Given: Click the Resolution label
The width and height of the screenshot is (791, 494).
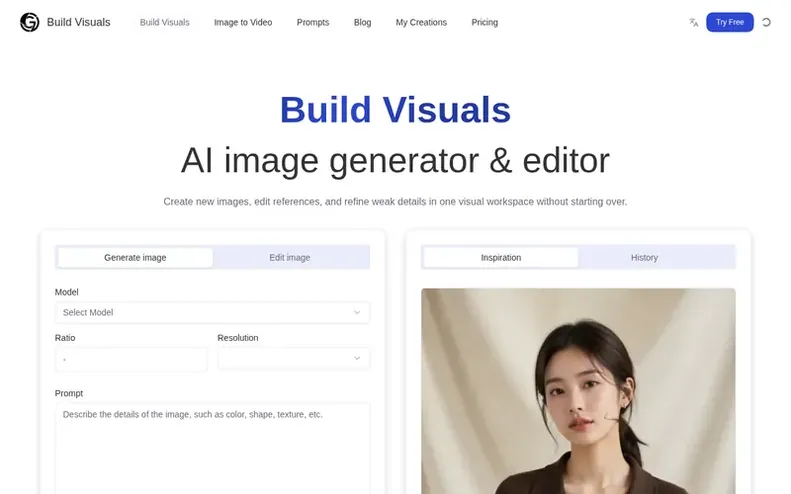Looking at the screenshot, I should [238, 338].
